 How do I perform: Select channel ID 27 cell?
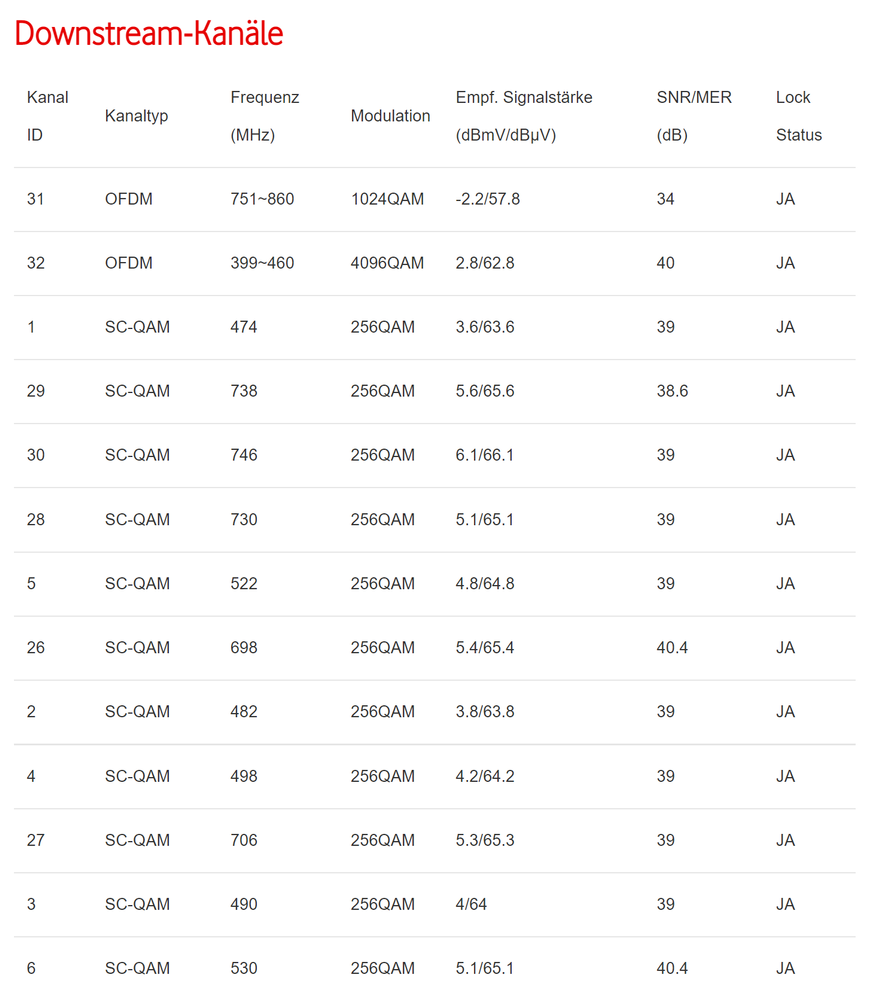tap(36, 840)
